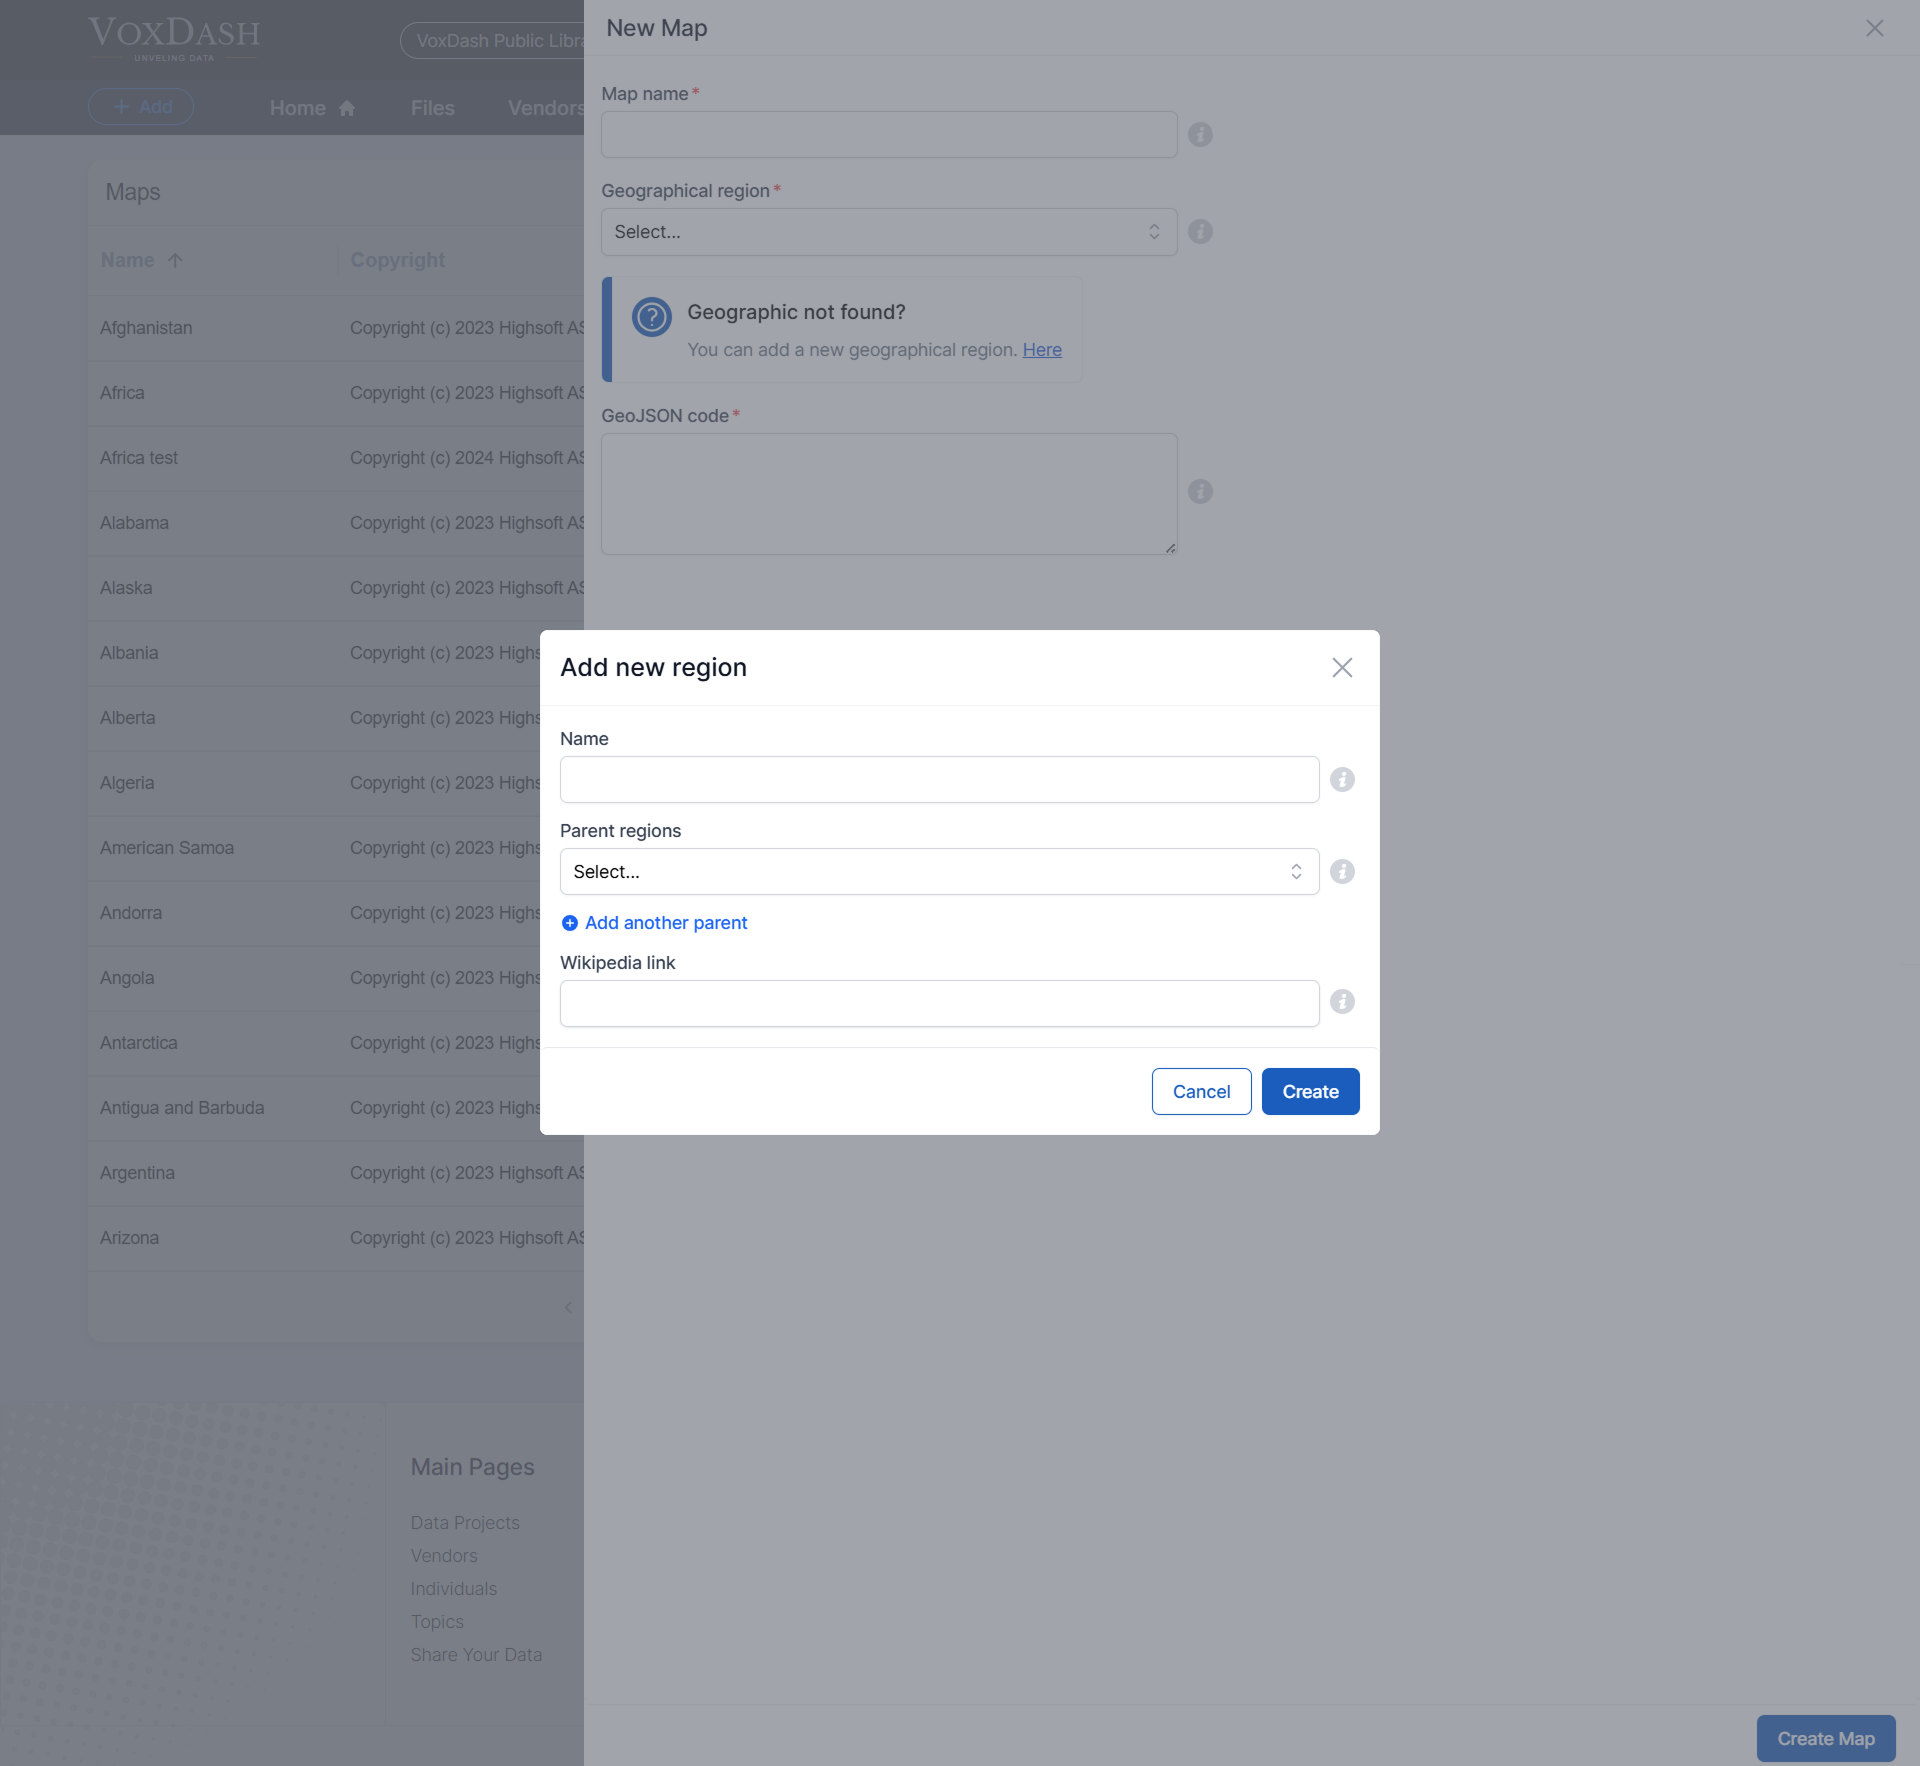This screenshot has width=1920, height=1766.
Task: Click the question mark help icon
Action: click(x=651, y=318)
